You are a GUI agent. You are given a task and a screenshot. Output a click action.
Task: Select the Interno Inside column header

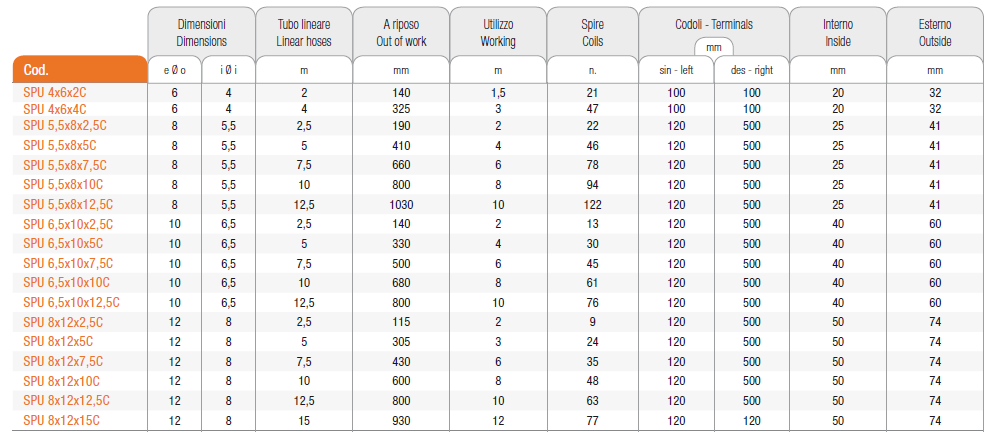coord(837,34)
